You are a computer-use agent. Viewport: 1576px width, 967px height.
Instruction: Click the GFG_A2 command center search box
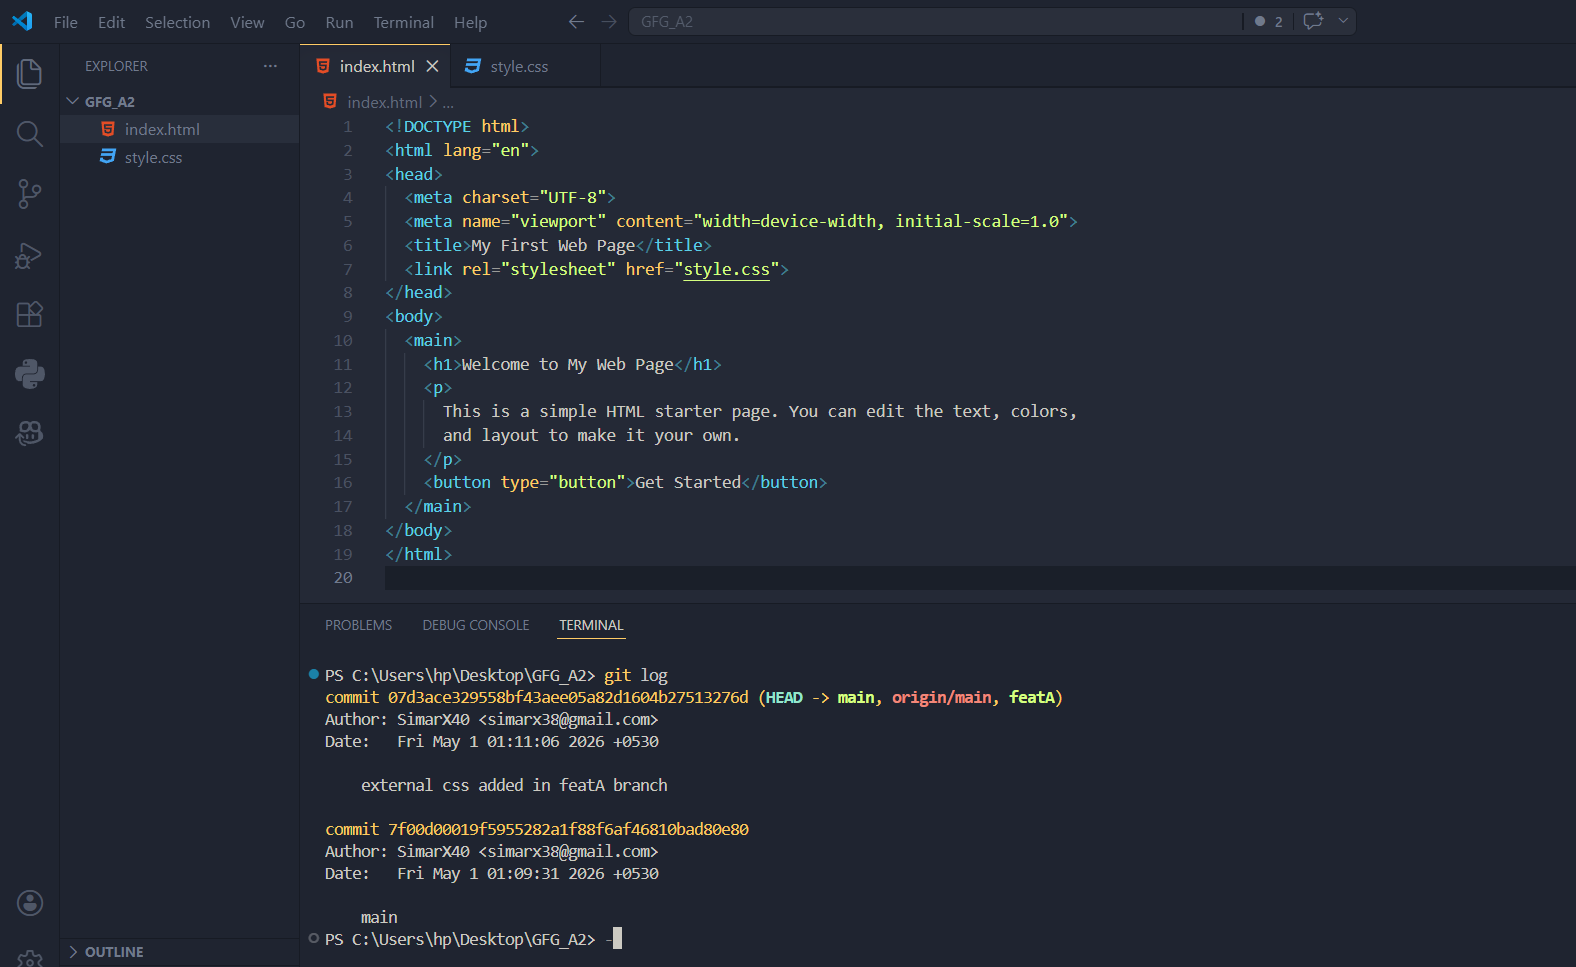coord(935,21)
